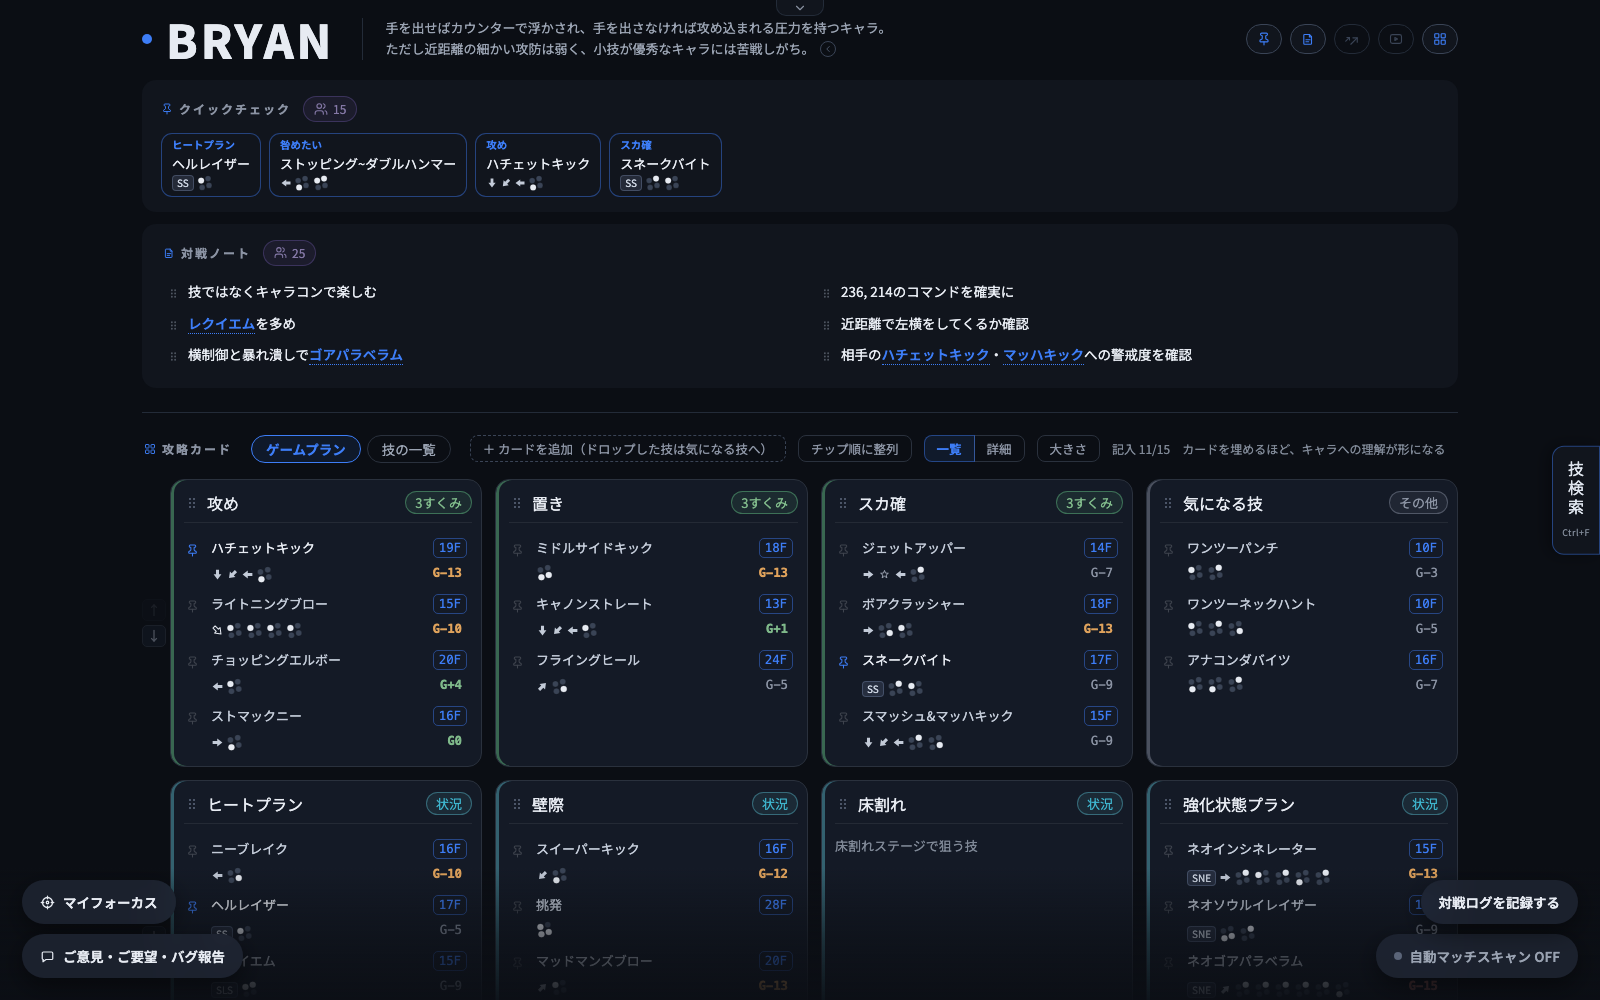This screenshot has width=1600, height=1000.
Task: Click the 15 users badge beside クイックチェック
Action: 330,109
